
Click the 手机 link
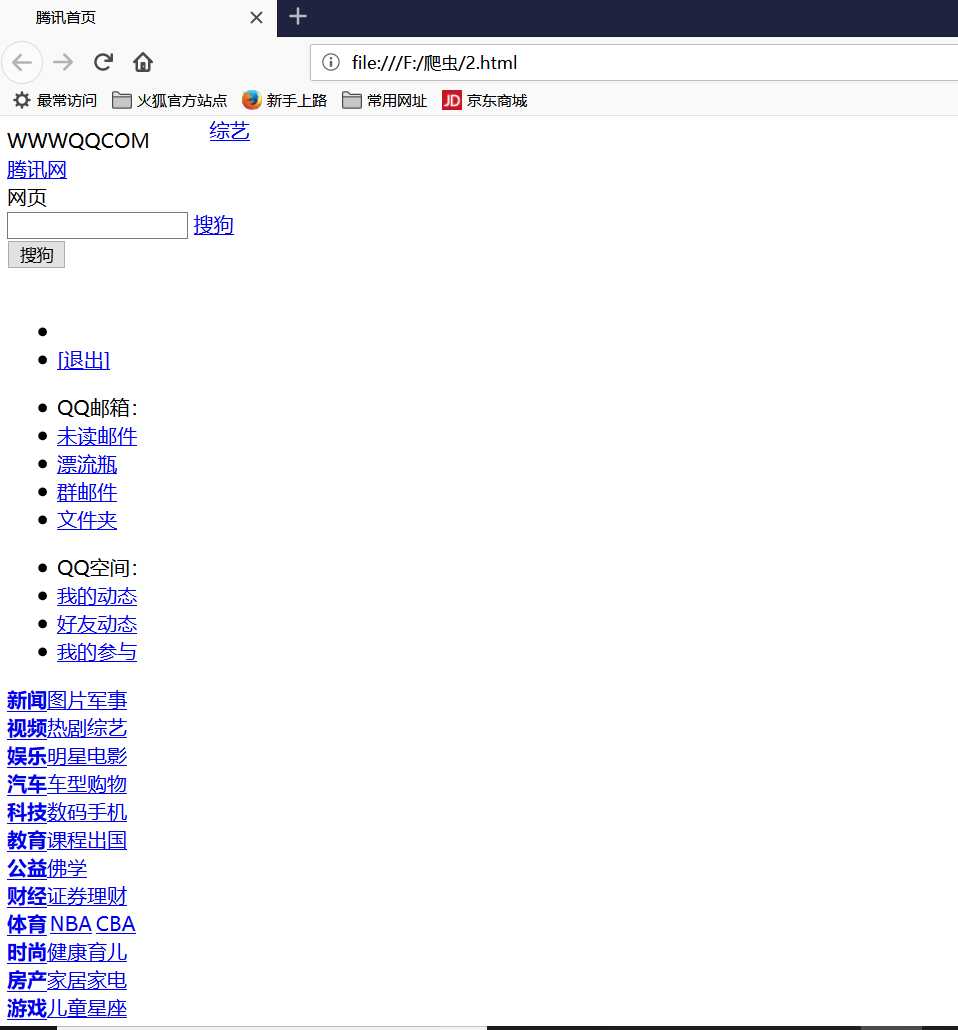(x=107, y=813)
